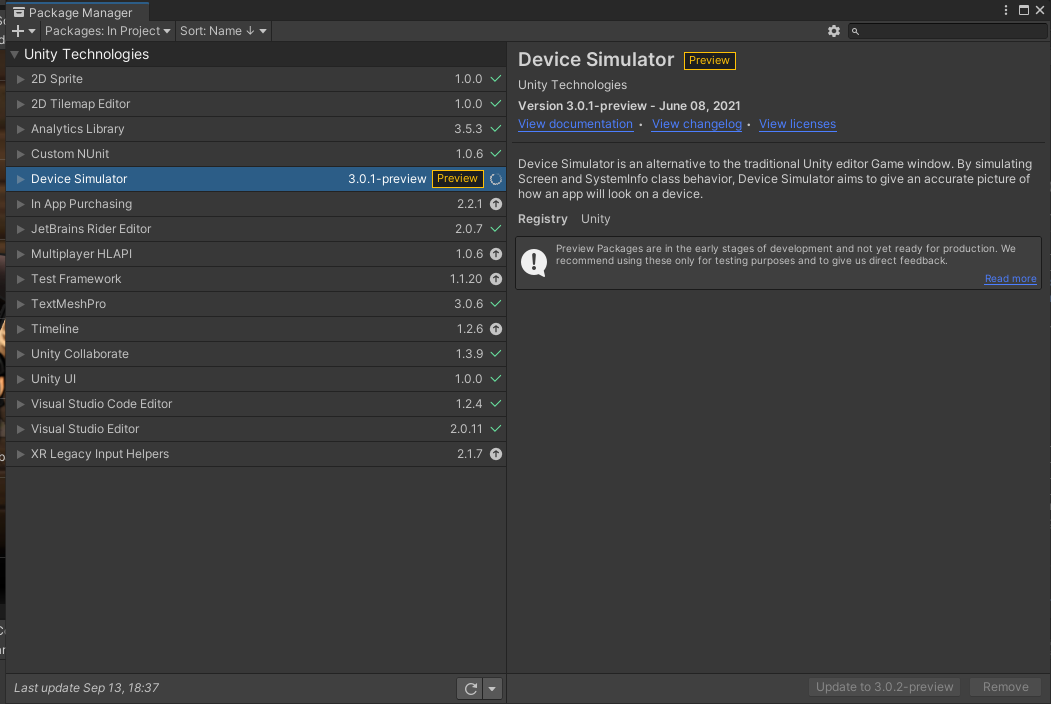Screen dimensions: 1051x704
Task: Click installed checkmark for JetBrains Rider Editor
Action: [496, 229]
